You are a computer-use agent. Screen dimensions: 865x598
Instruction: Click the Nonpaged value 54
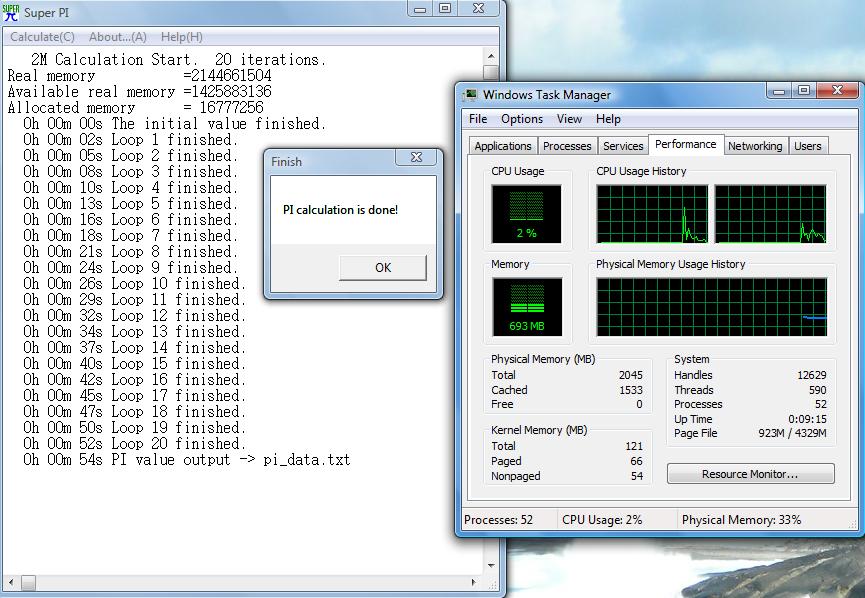637,476
